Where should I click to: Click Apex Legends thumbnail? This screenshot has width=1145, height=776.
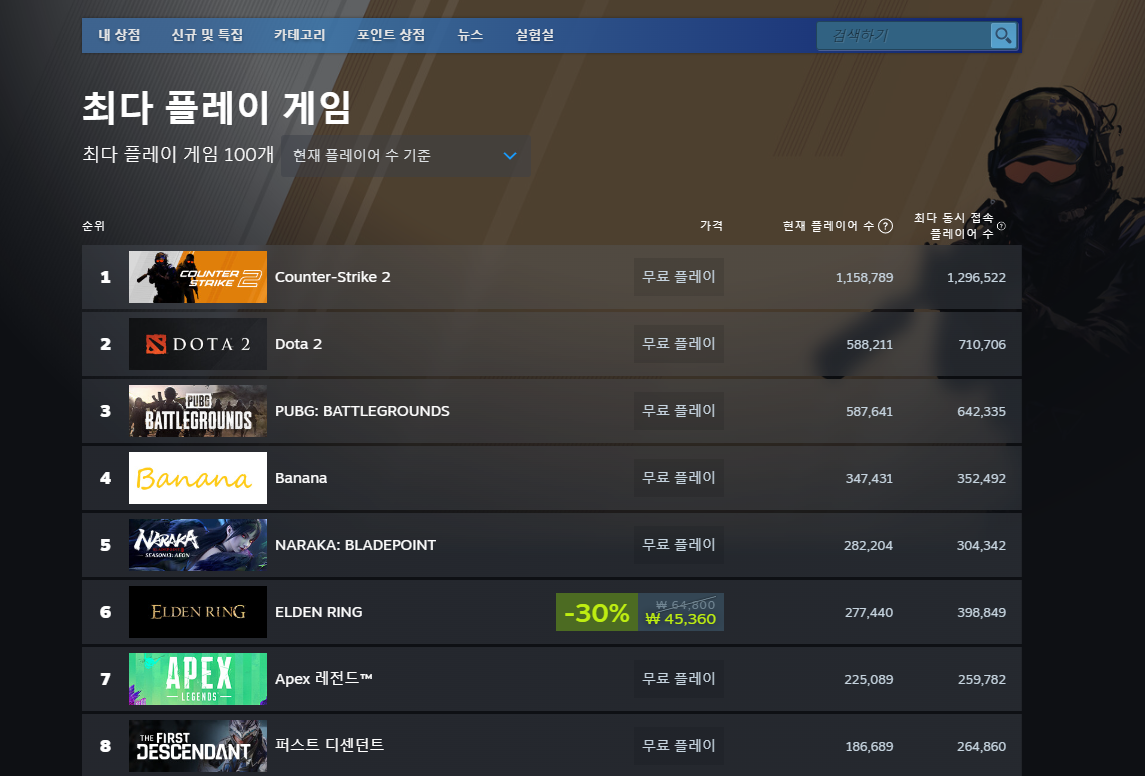[198, 679]
